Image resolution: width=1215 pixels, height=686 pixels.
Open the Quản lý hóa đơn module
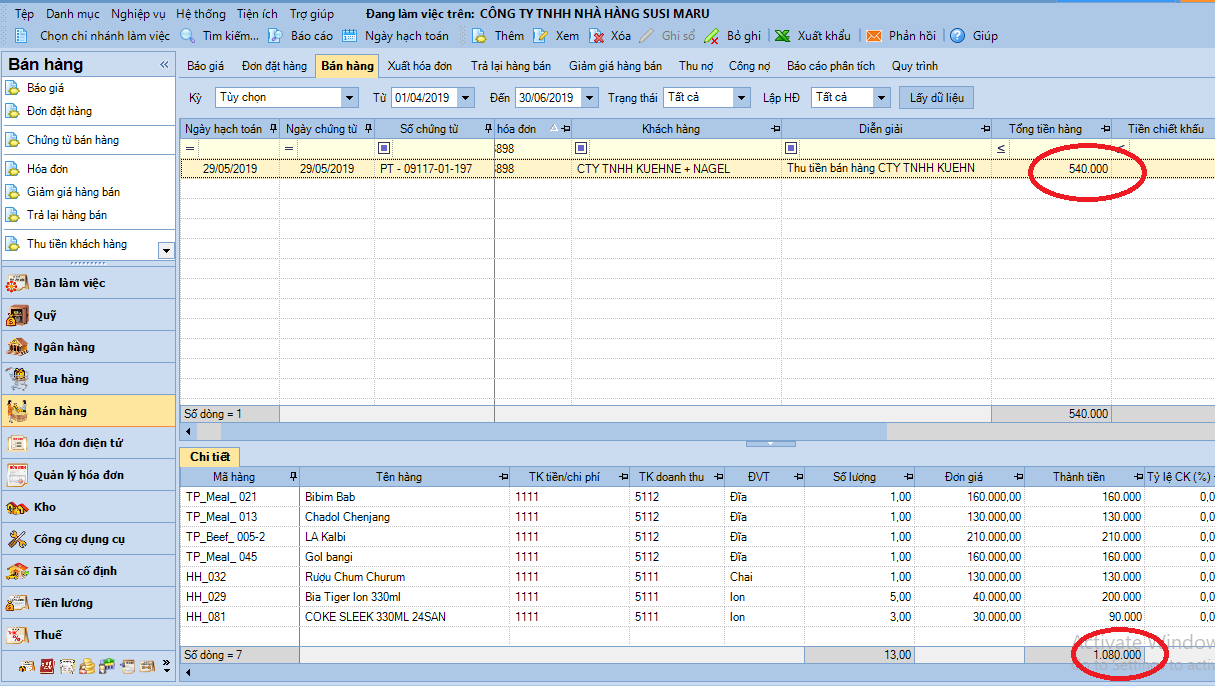88,475
